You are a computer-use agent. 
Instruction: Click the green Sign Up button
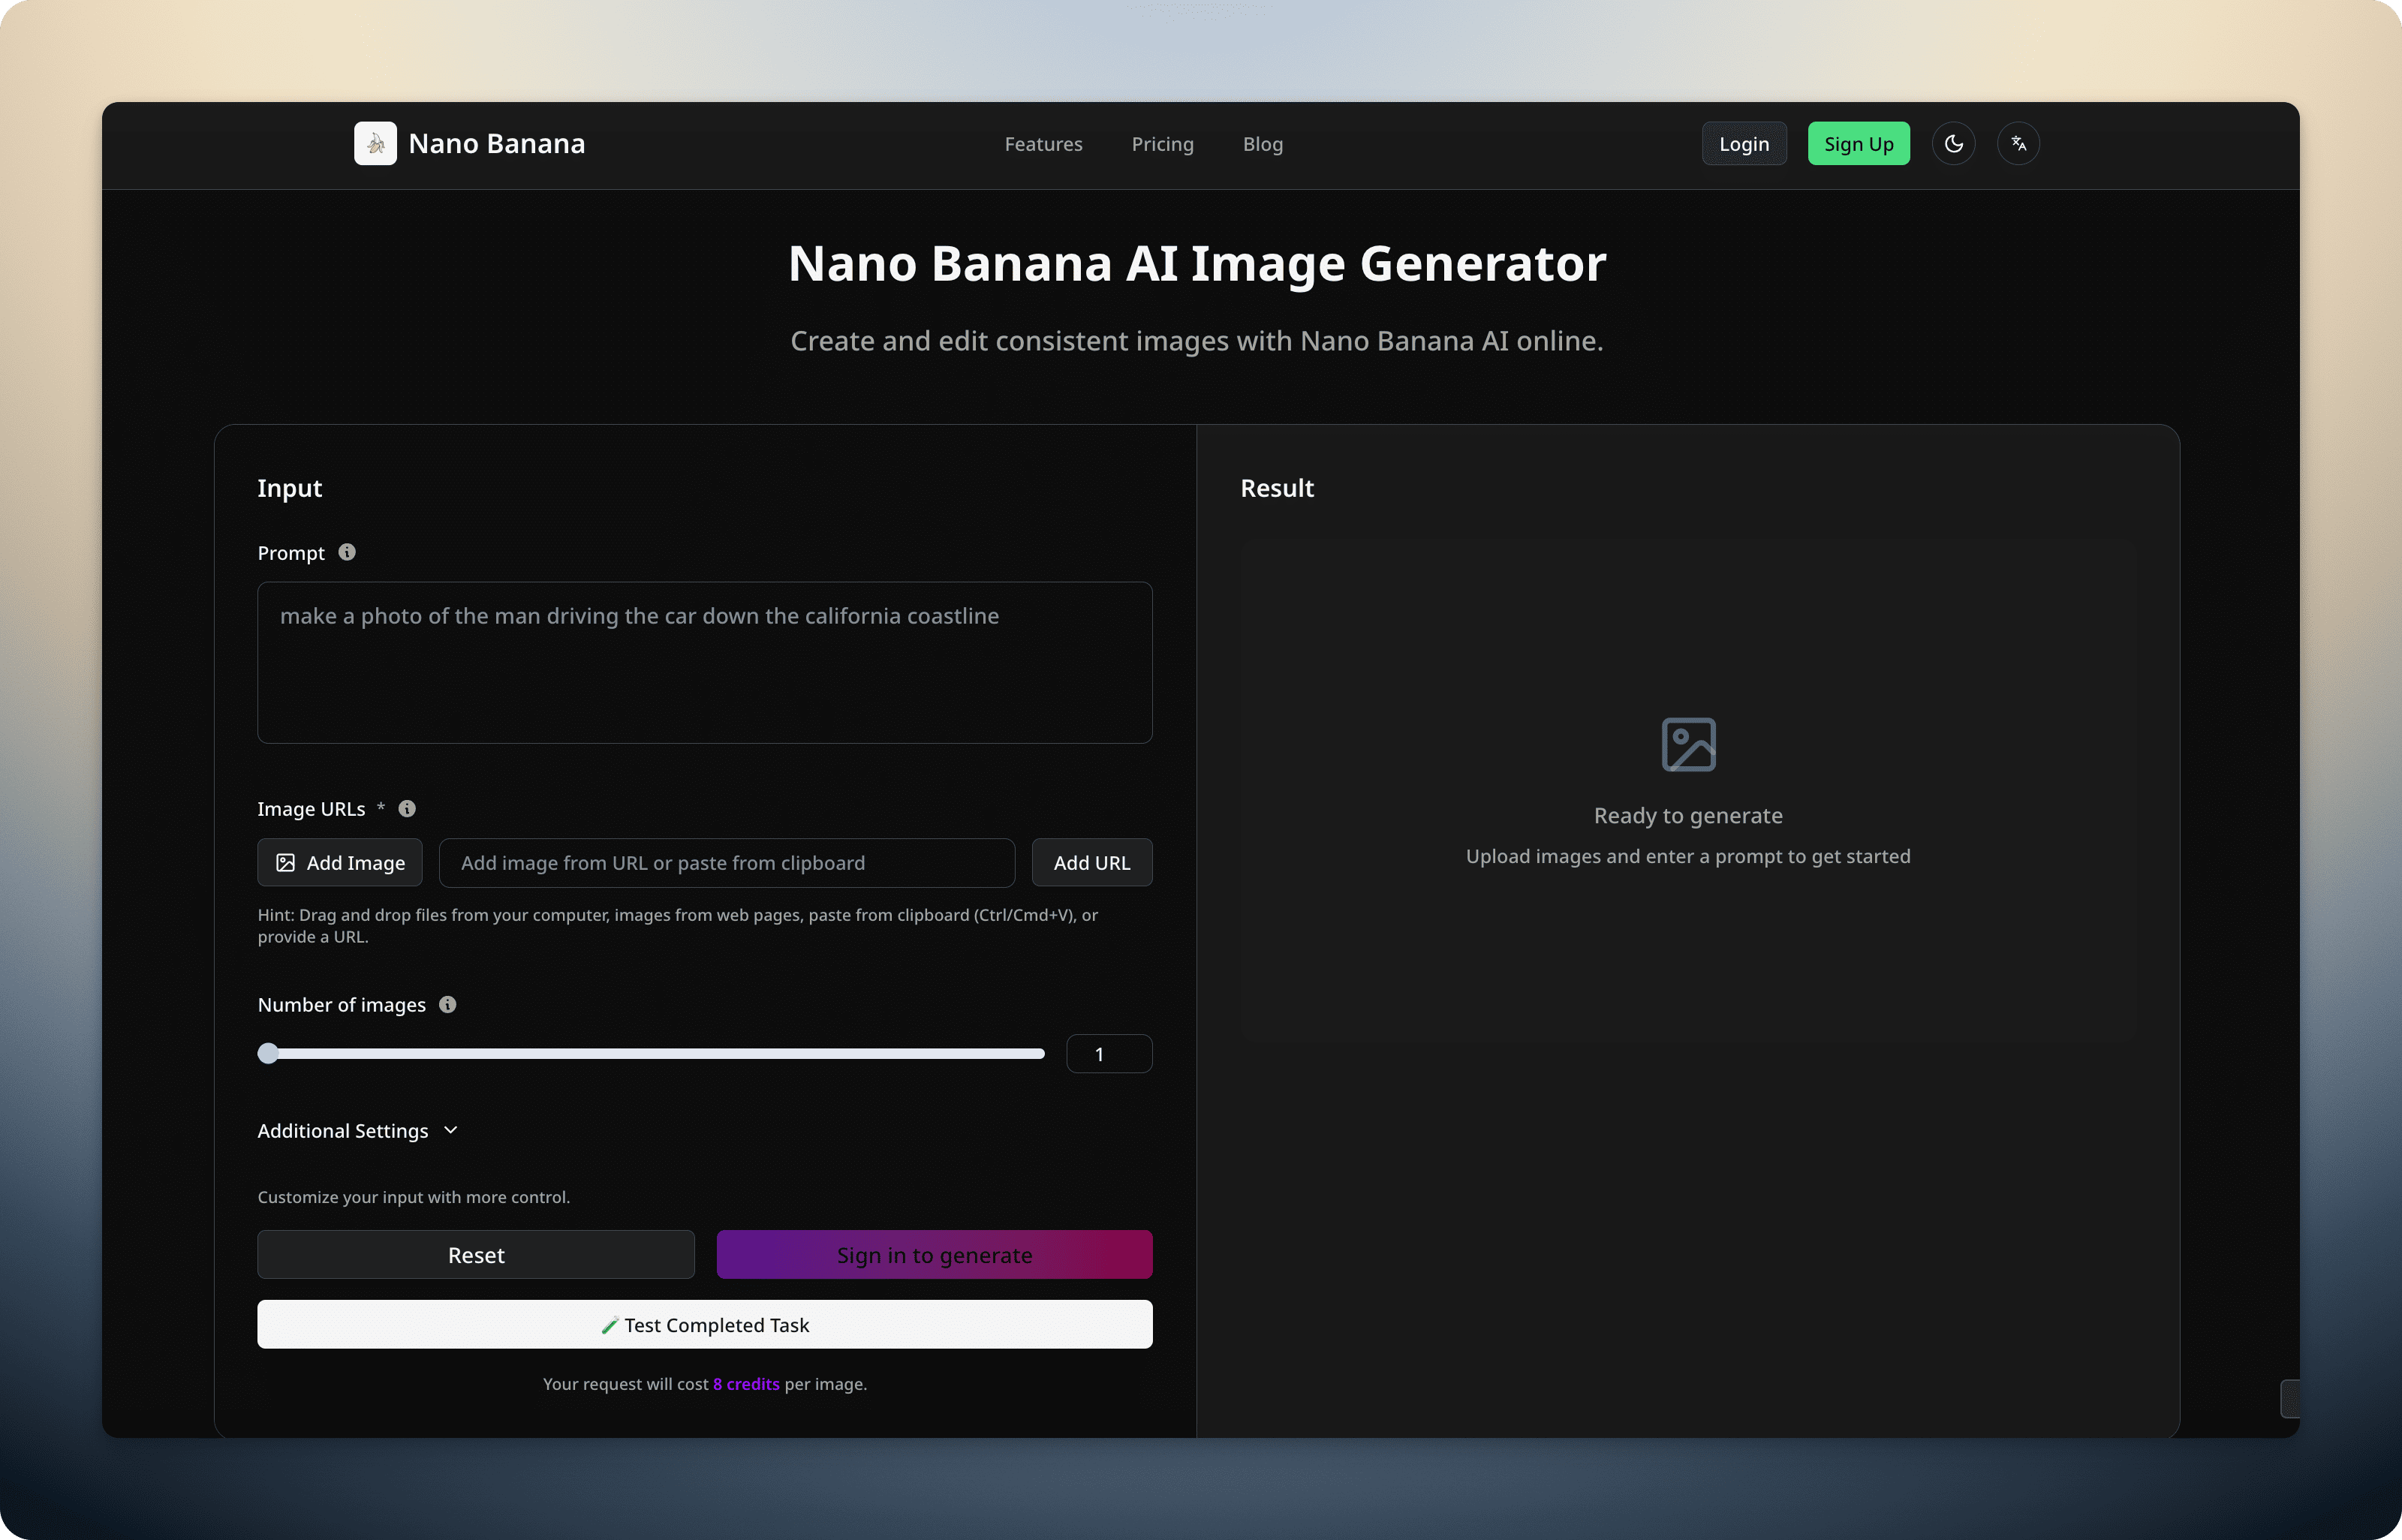point(1858,142)
